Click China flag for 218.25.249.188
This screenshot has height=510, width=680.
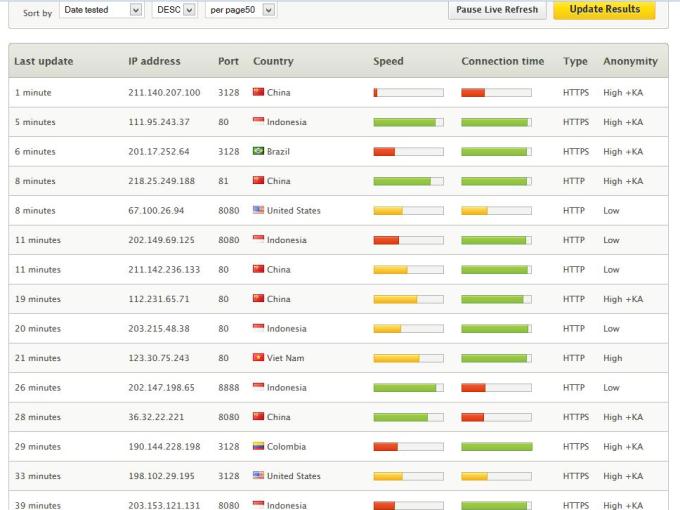pos(258,180)
